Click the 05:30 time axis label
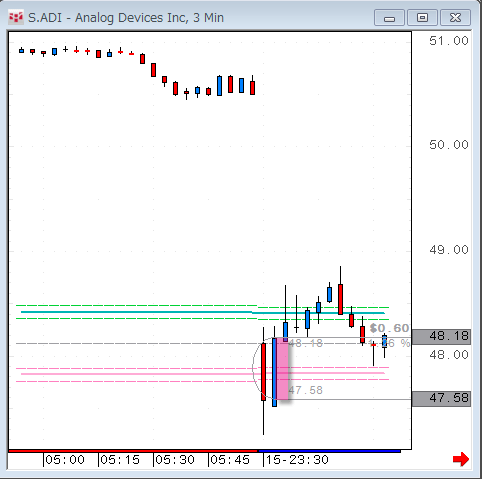Screen dimensions: 482x479 (175, 460)
